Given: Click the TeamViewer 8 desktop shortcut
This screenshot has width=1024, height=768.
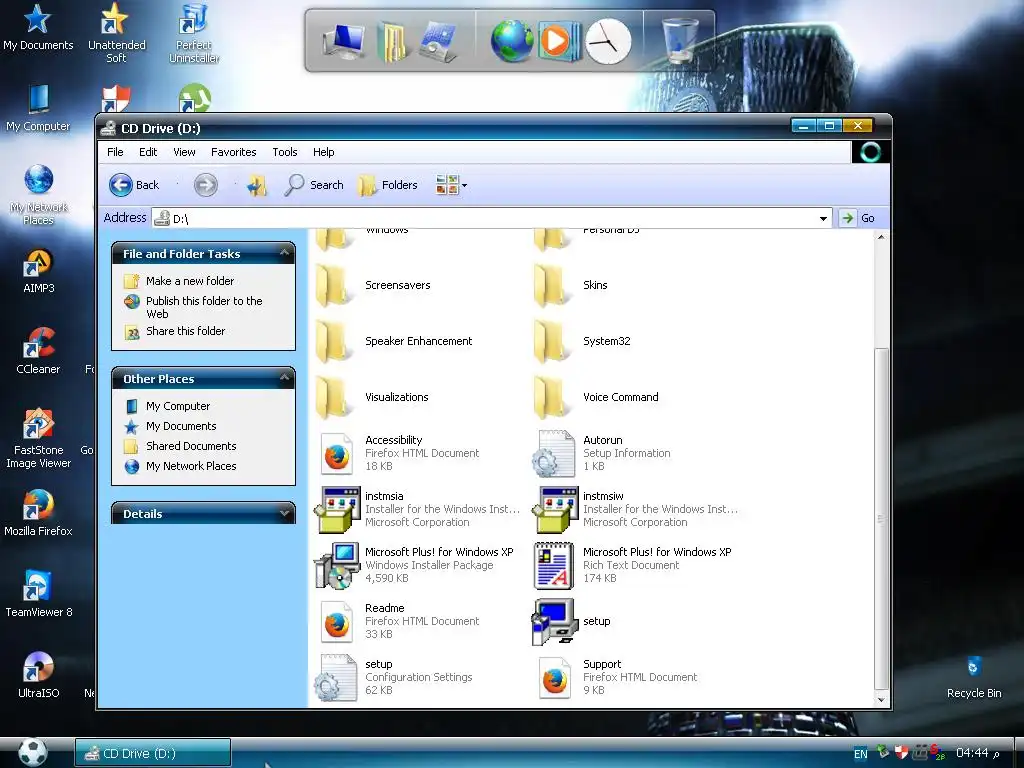Looking at the screenshot, I should pos(39,593).
